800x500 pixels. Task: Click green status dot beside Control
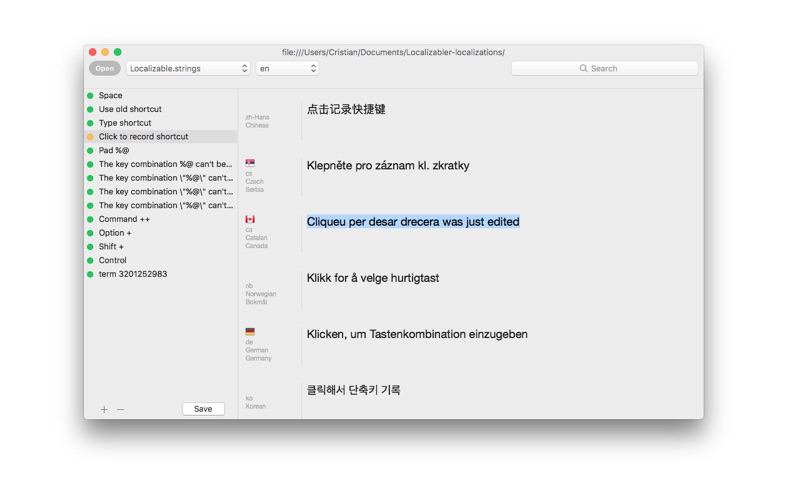click(90, 261)
